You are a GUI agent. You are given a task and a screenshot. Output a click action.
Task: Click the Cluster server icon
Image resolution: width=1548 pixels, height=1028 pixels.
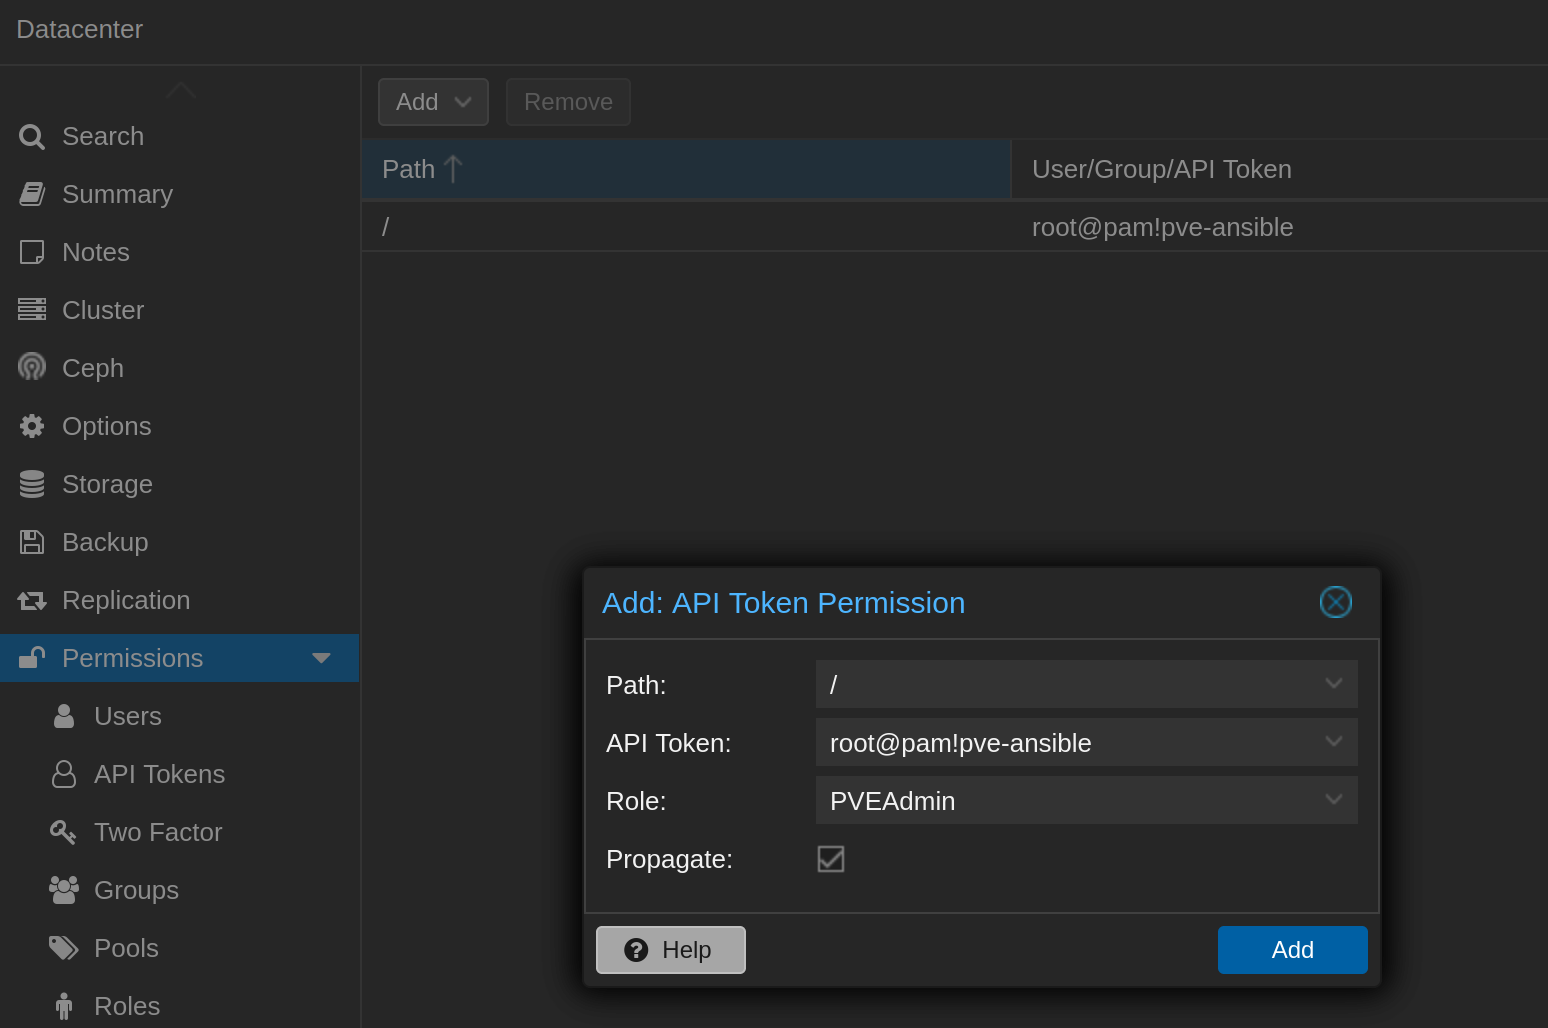click(x=32, y=310)
